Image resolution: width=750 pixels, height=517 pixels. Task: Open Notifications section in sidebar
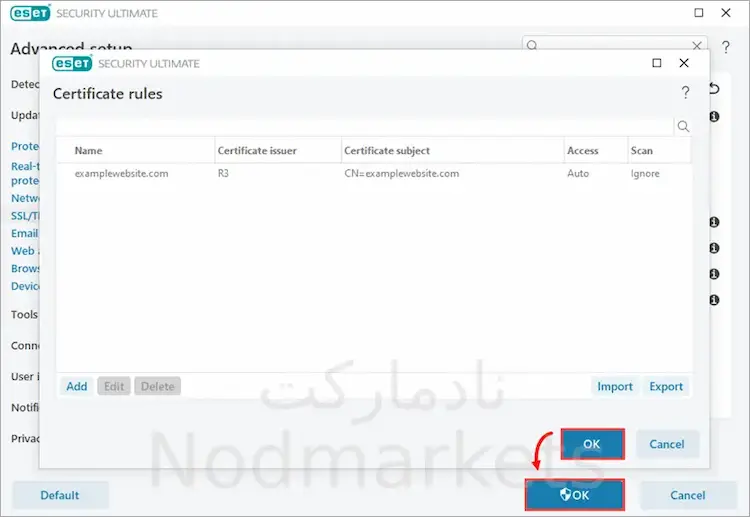coord(24,407)
